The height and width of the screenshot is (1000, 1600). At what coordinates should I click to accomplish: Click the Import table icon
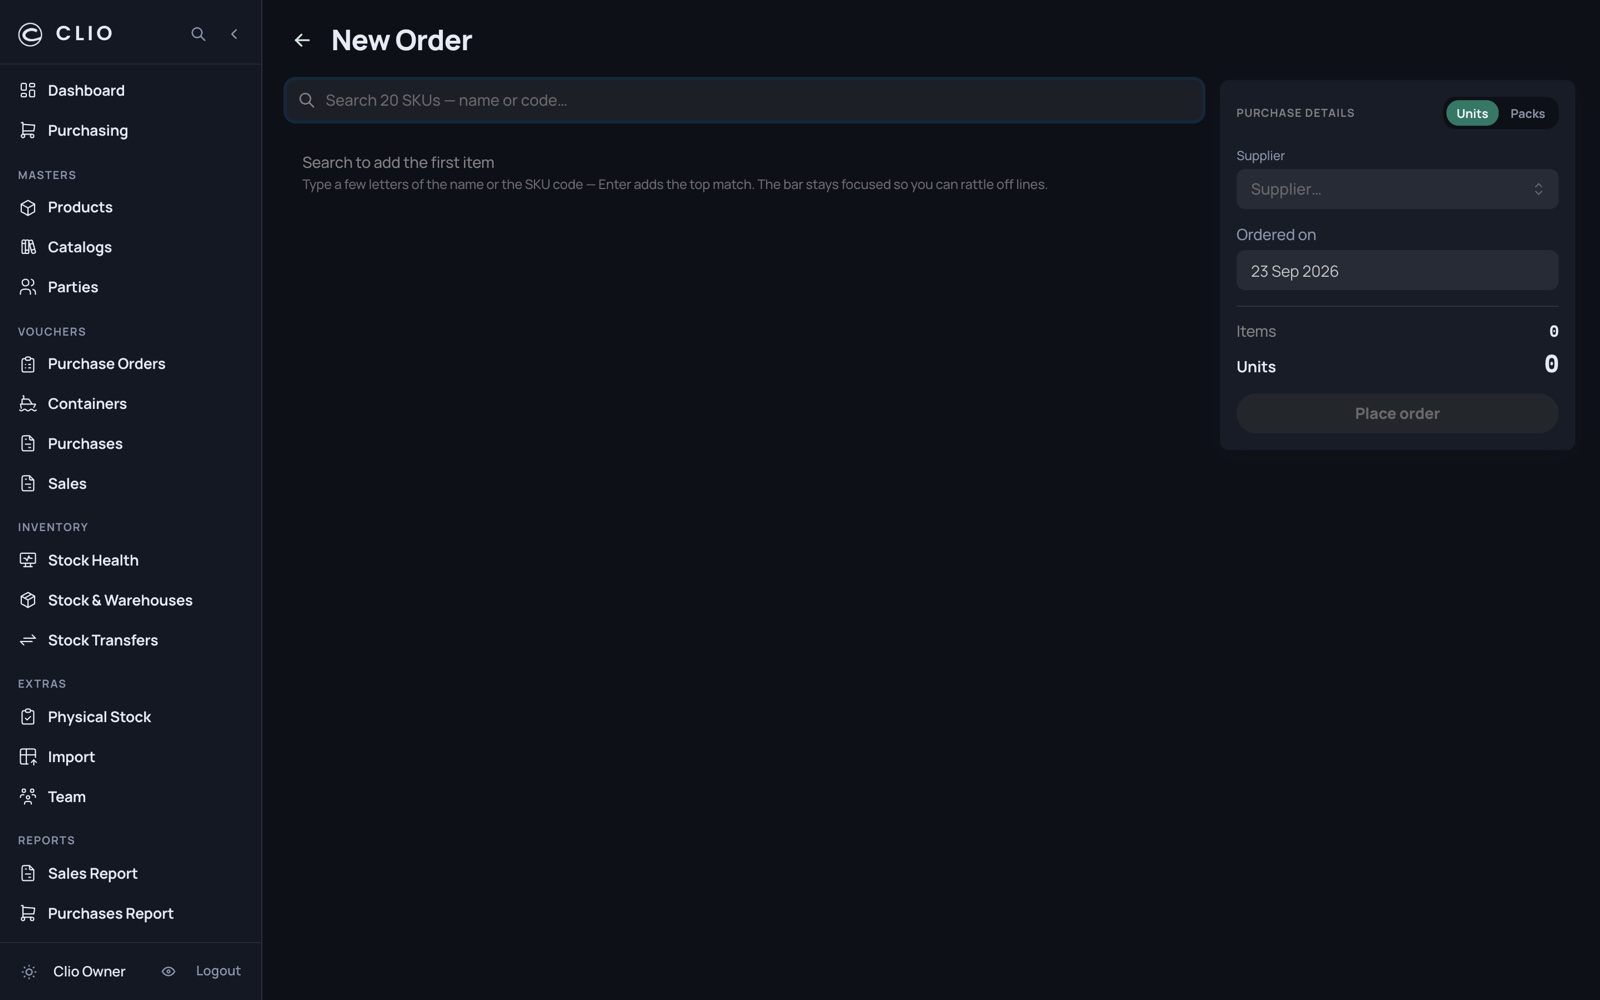coord(28,758)
